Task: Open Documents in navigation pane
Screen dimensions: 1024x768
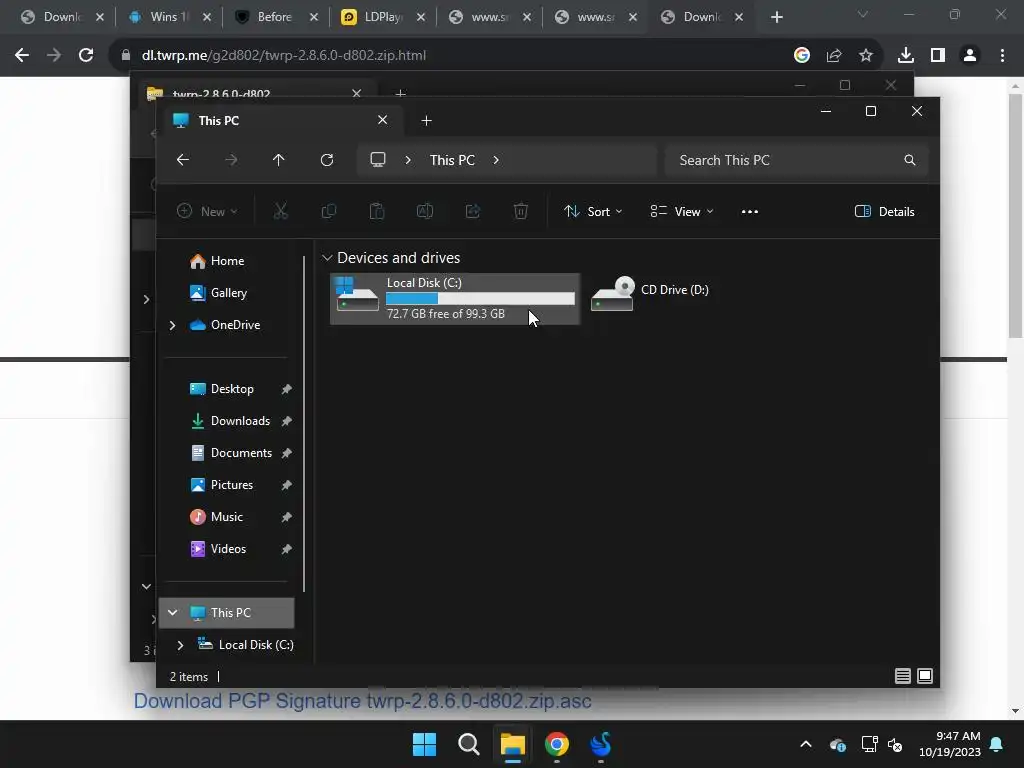Action: click(x=240, y=453)
